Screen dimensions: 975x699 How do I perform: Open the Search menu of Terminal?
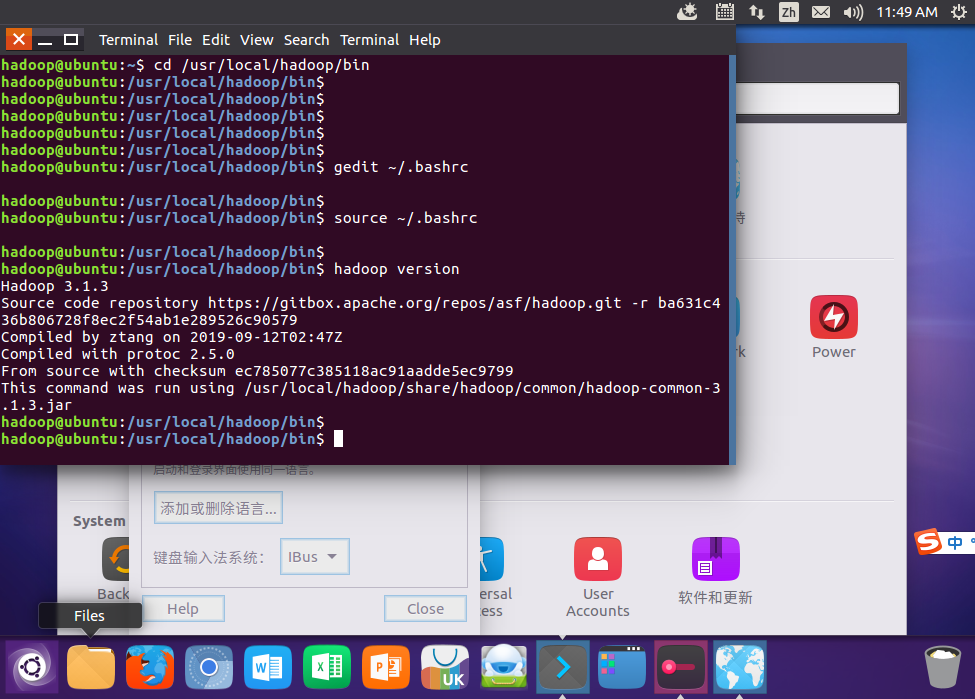point(307,40)
